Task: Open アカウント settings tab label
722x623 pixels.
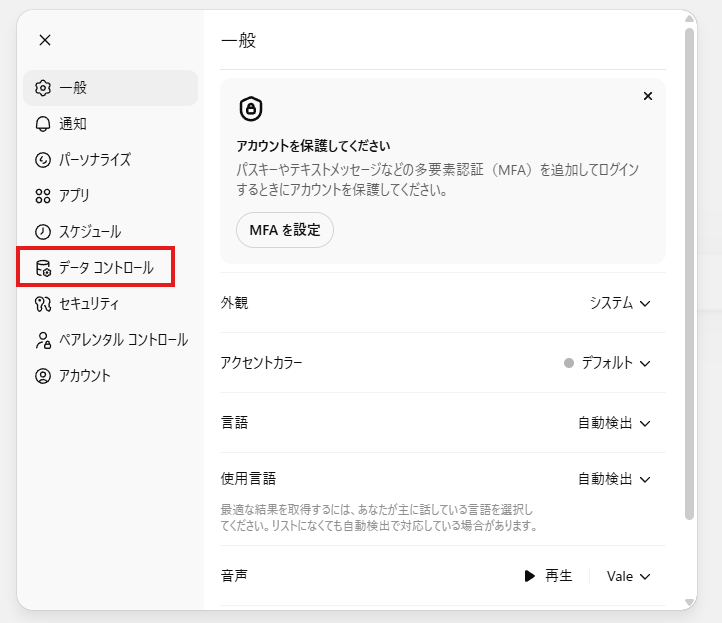Action: tap(85, 376)
